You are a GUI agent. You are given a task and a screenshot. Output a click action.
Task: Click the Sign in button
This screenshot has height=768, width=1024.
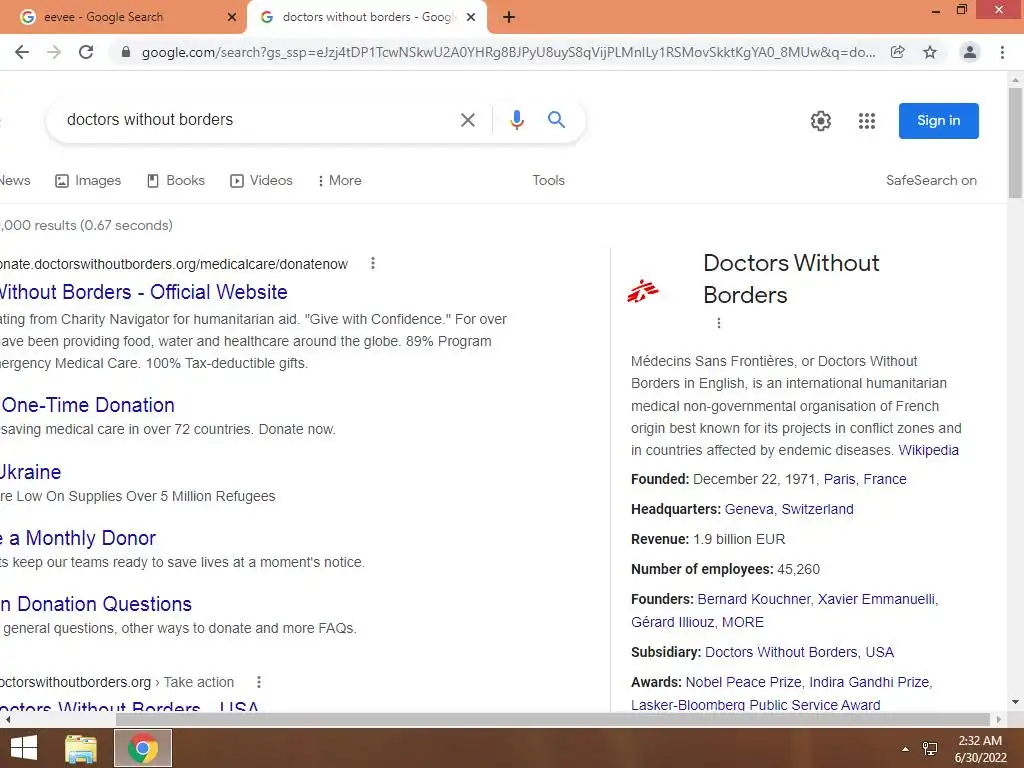938,121
